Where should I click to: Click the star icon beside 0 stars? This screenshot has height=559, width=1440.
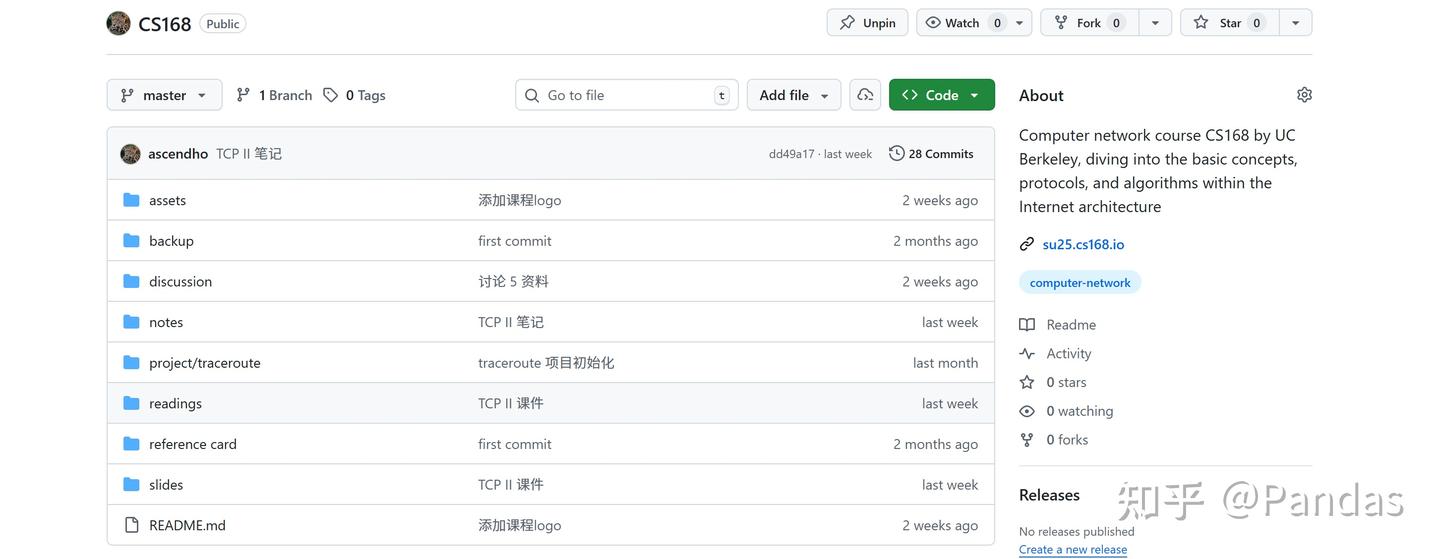pyautogui.click(x=1027, y=382)
